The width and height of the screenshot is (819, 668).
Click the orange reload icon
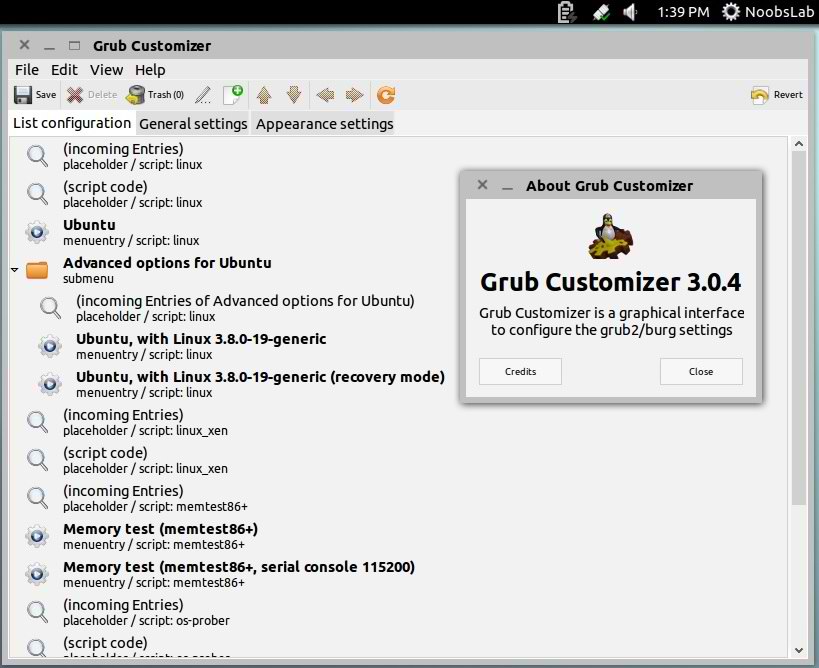386,95
